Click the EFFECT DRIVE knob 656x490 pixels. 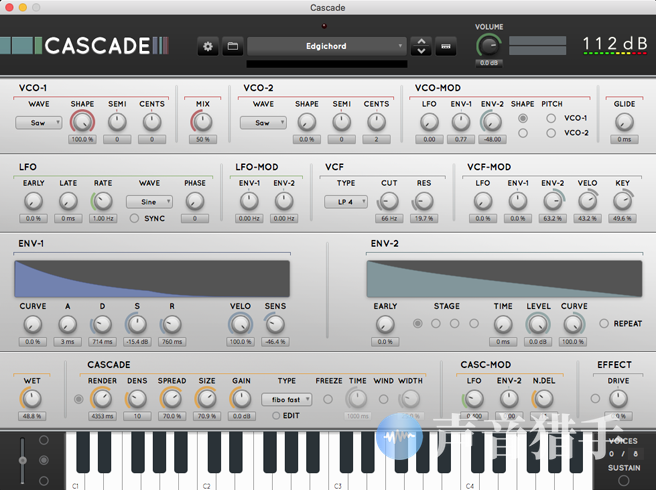tap(618, 399)
